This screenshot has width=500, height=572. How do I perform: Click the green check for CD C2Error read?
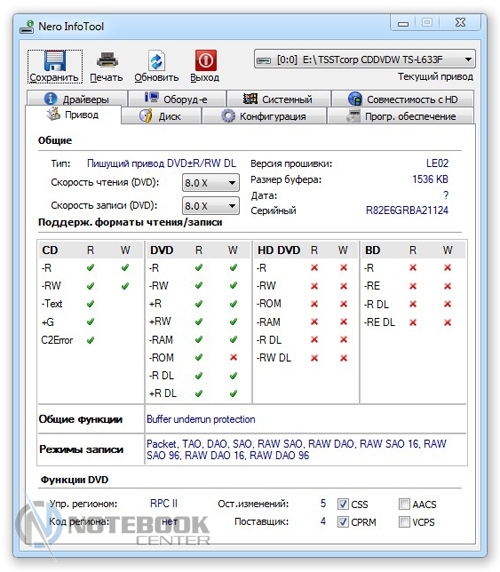(90, 340)
